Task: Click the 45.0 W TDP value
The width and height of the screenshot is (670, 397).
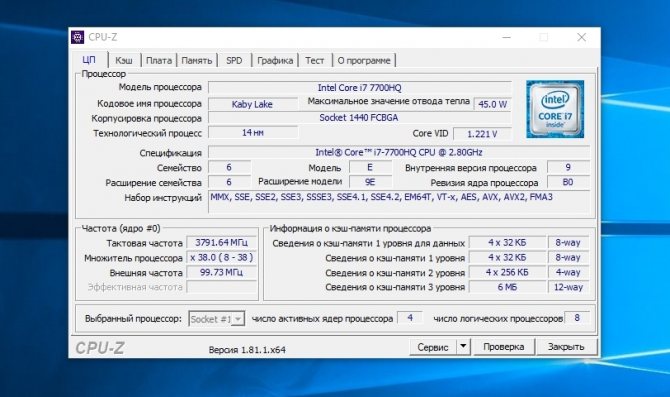Action: pos(492,104)
